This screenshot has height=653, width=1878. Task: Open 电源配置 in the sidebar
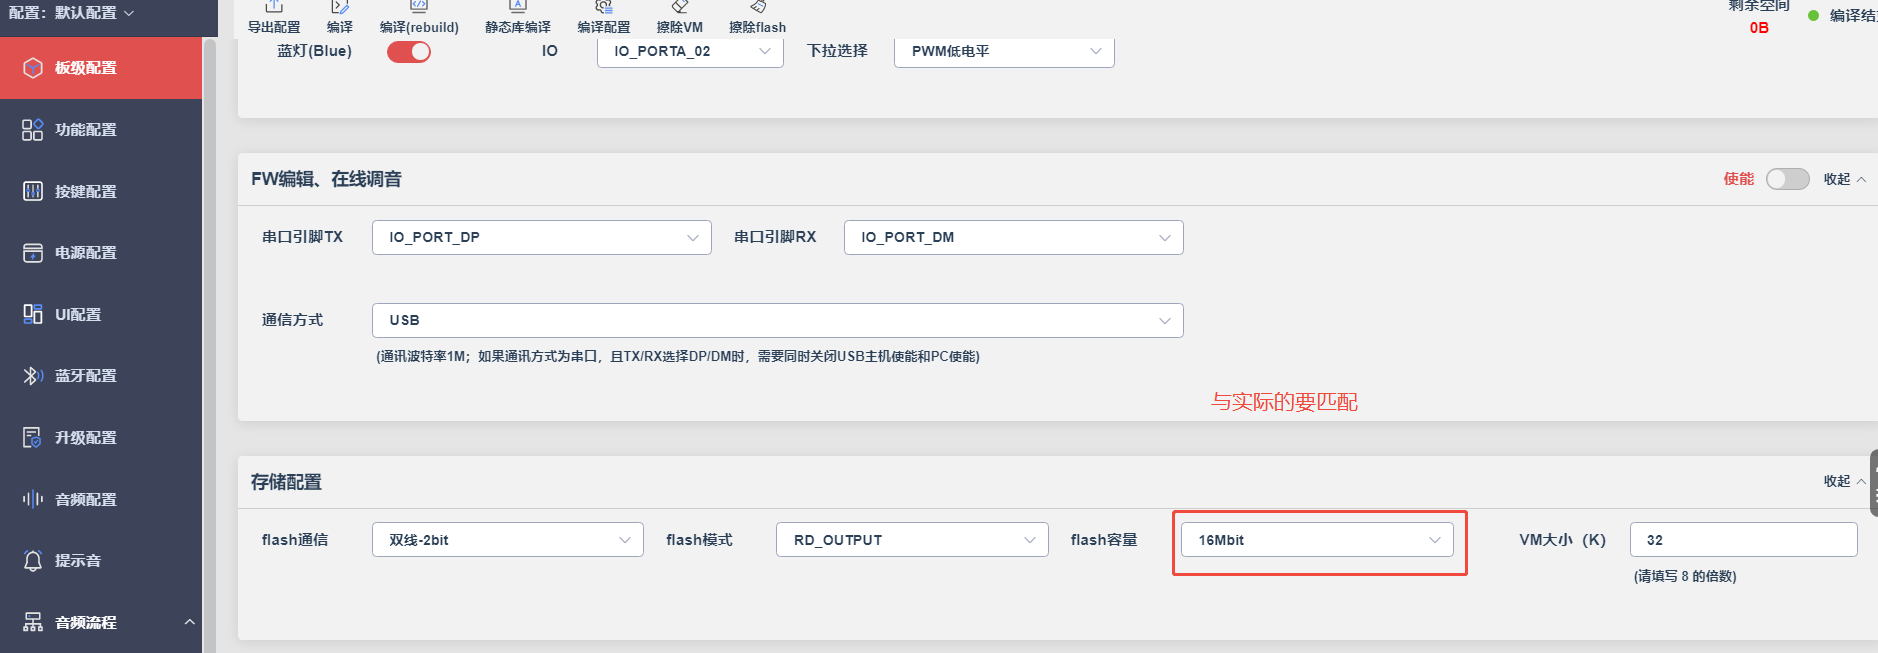pos(101,253)
